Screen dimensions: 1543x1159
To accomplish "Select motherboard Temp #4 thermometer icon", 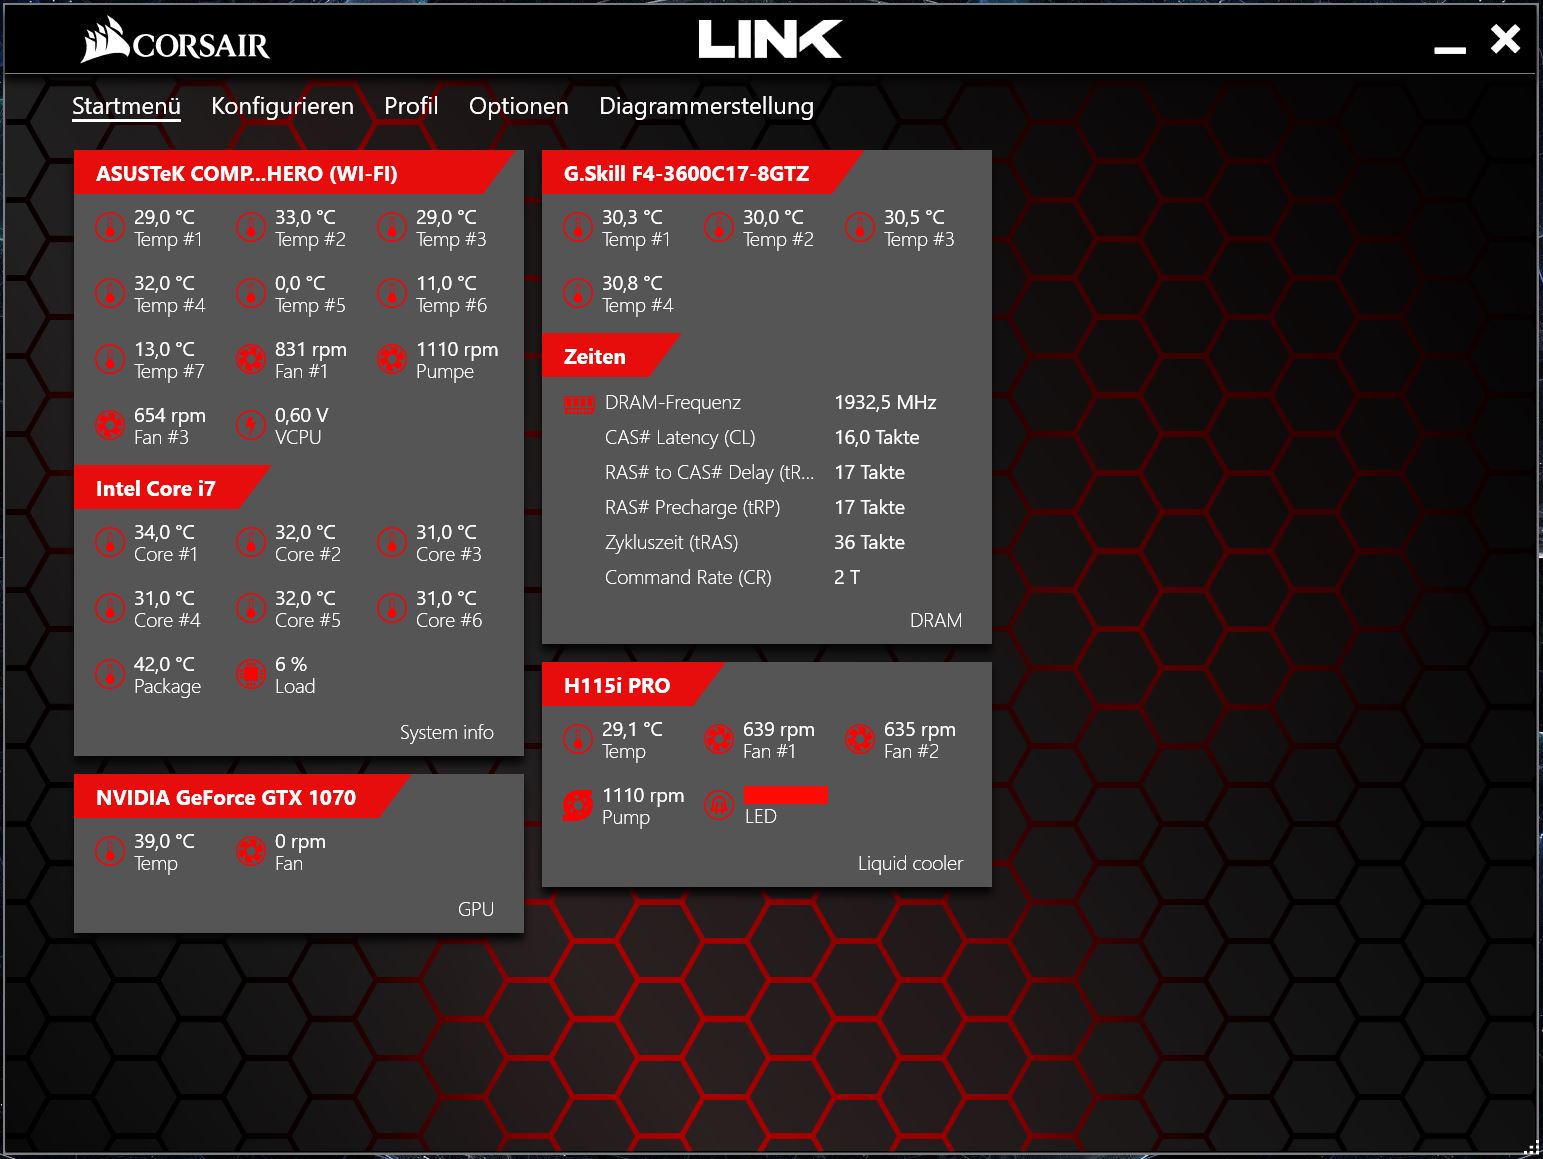I will point(109,293).
